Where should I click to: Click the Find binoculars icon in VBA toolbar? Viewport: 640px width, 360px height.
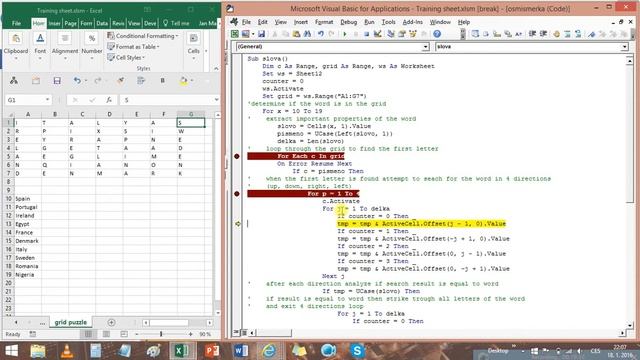coord(308,34)
